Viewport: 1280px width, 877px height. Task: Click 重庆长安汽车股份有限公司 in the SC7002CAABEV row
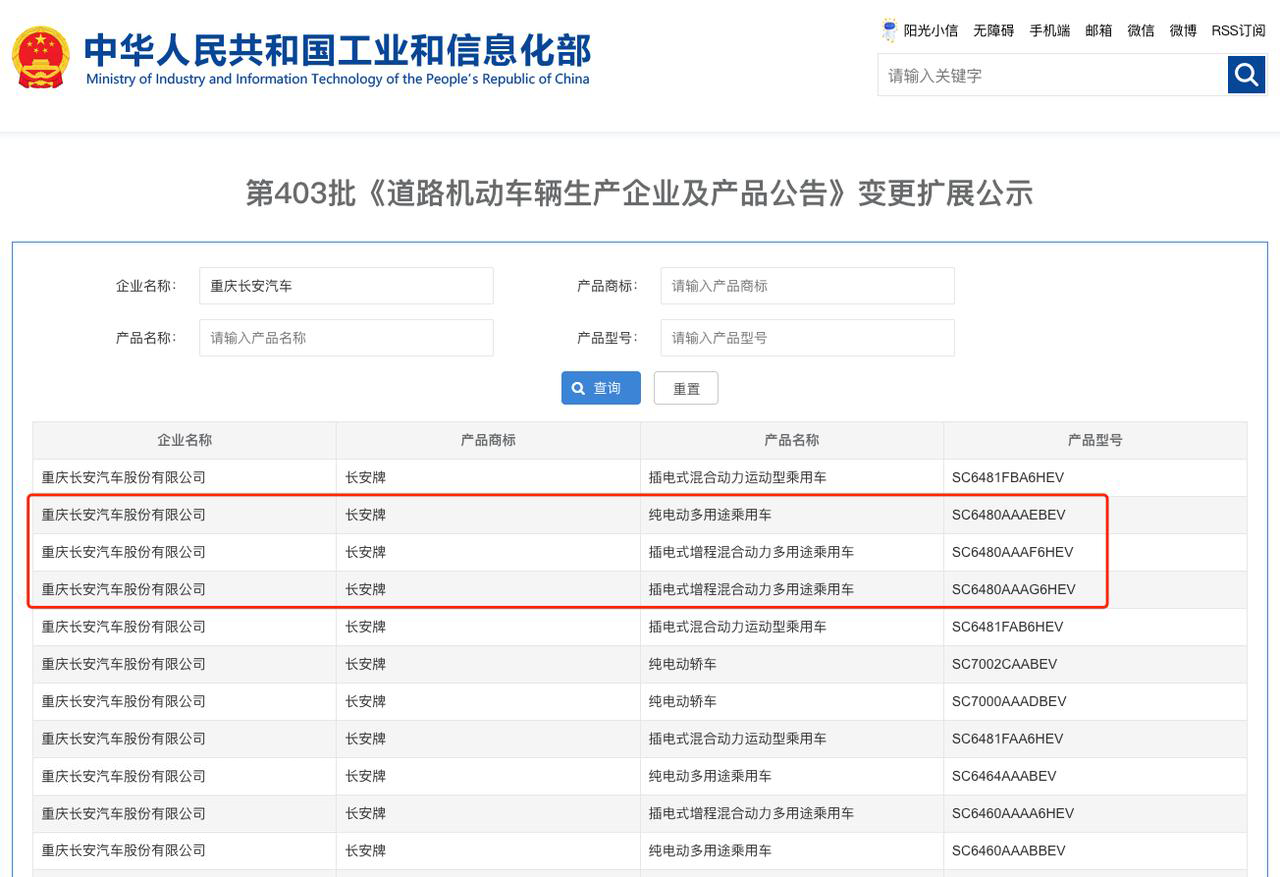(124, 664)
